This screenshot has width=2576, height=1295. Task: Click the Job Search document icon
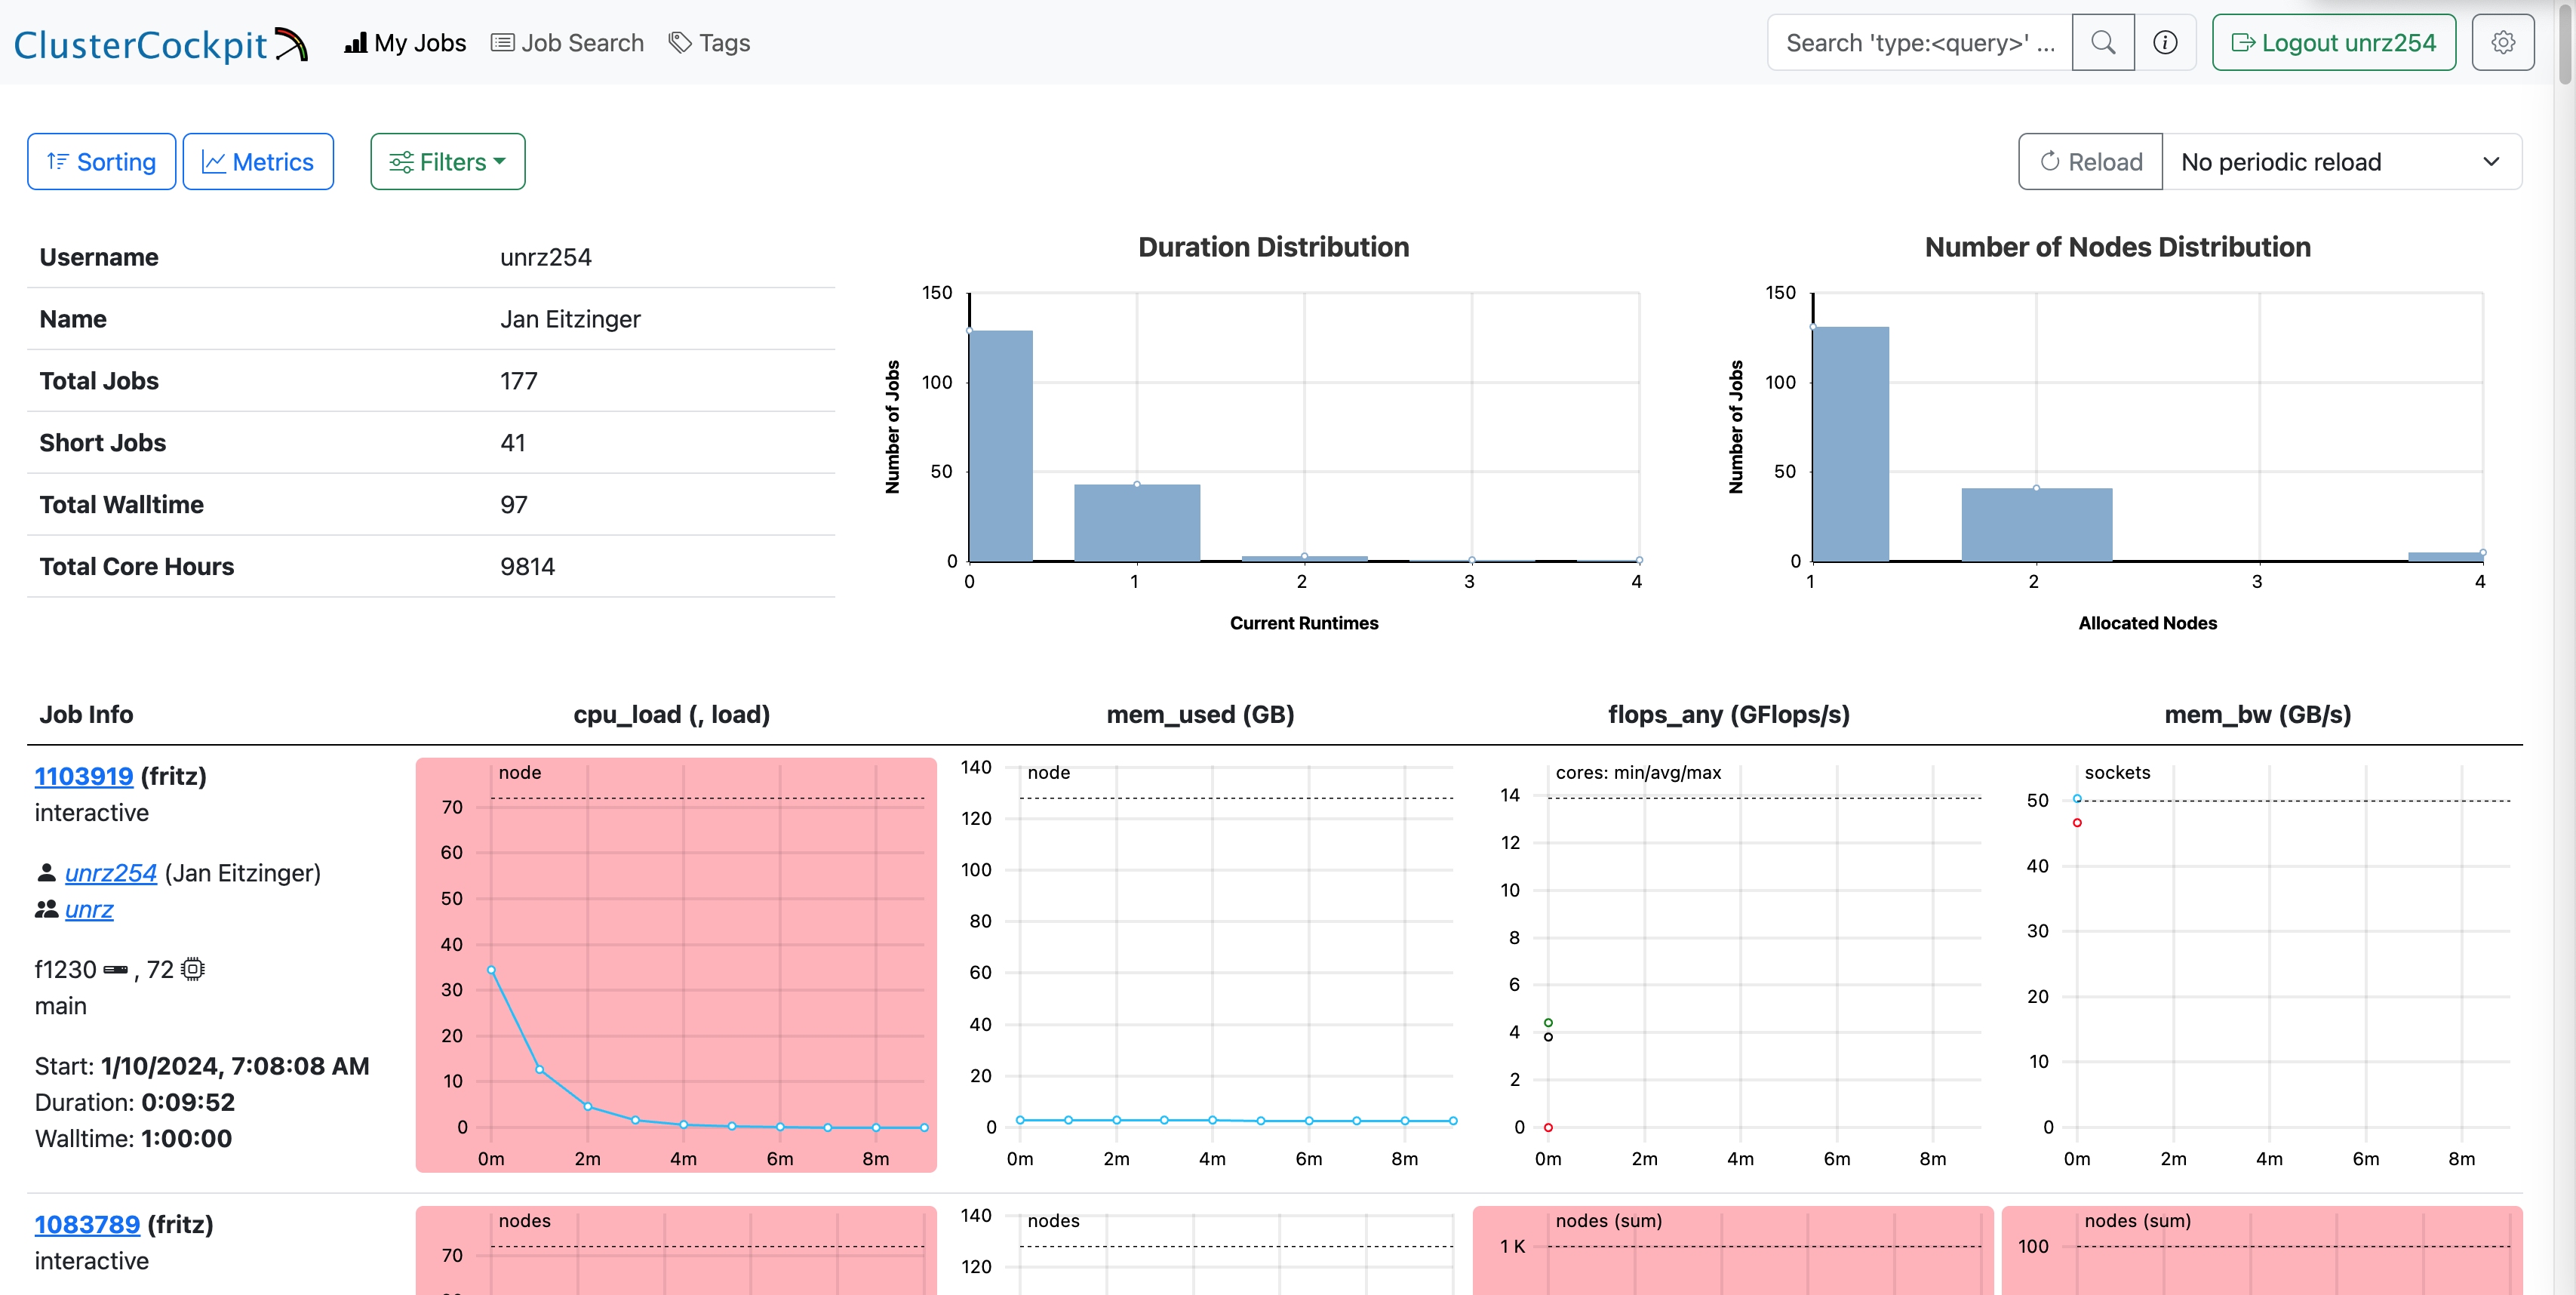502,42
